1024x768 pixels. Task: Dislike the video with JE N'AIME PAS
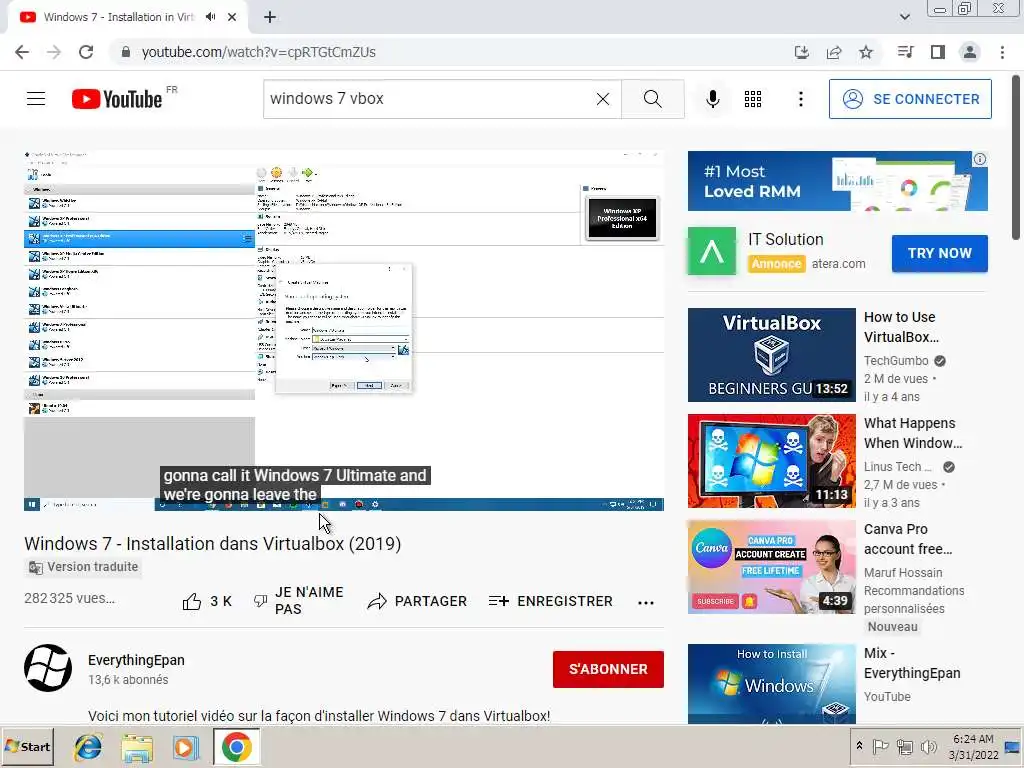click(x=298, y=601)
